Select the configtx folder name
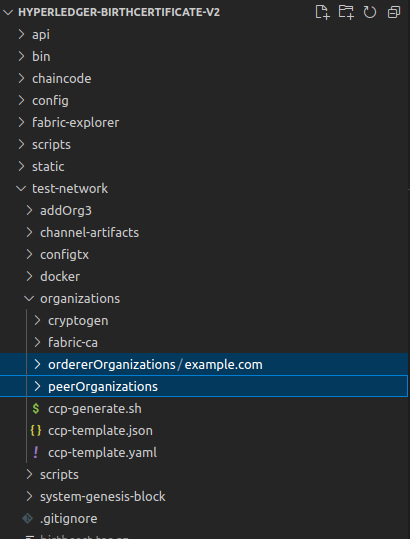The width and height of the screenshot is (410, 539). pos(65,255)
